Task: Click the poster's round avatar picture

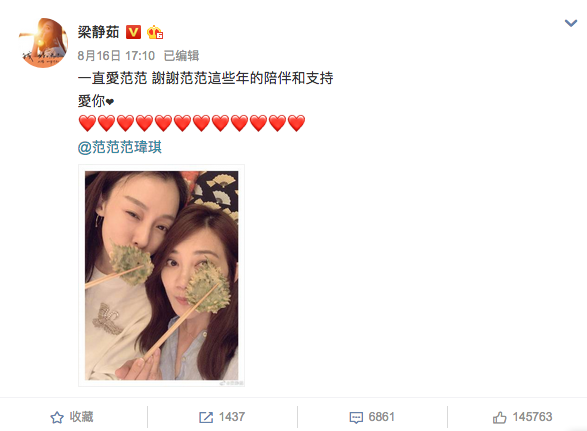Action: click(43, 43)
